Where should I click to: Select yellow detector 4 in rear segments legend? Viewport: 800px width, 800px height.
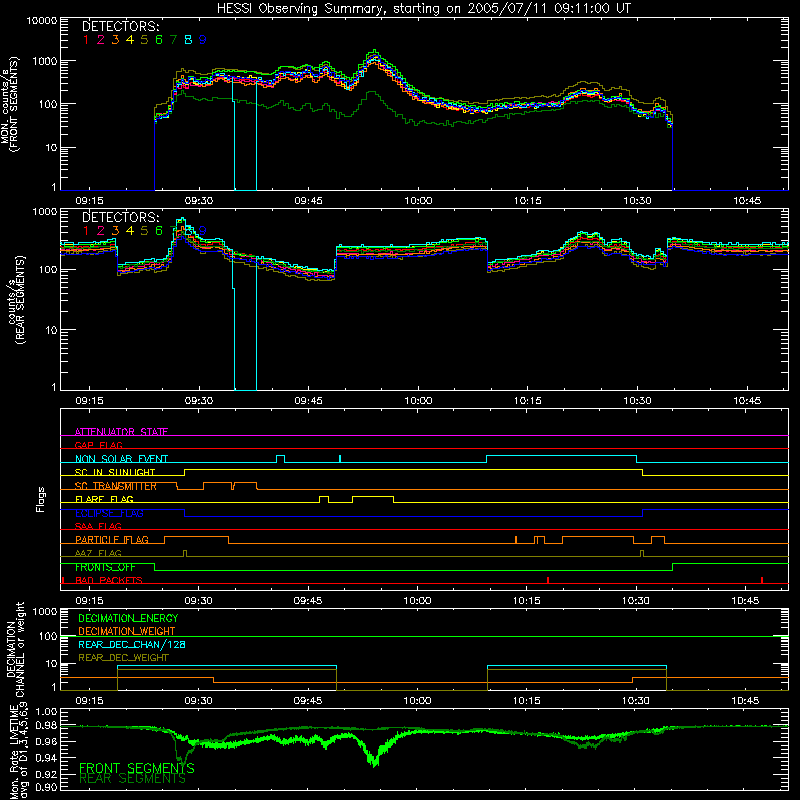[130, 231]
